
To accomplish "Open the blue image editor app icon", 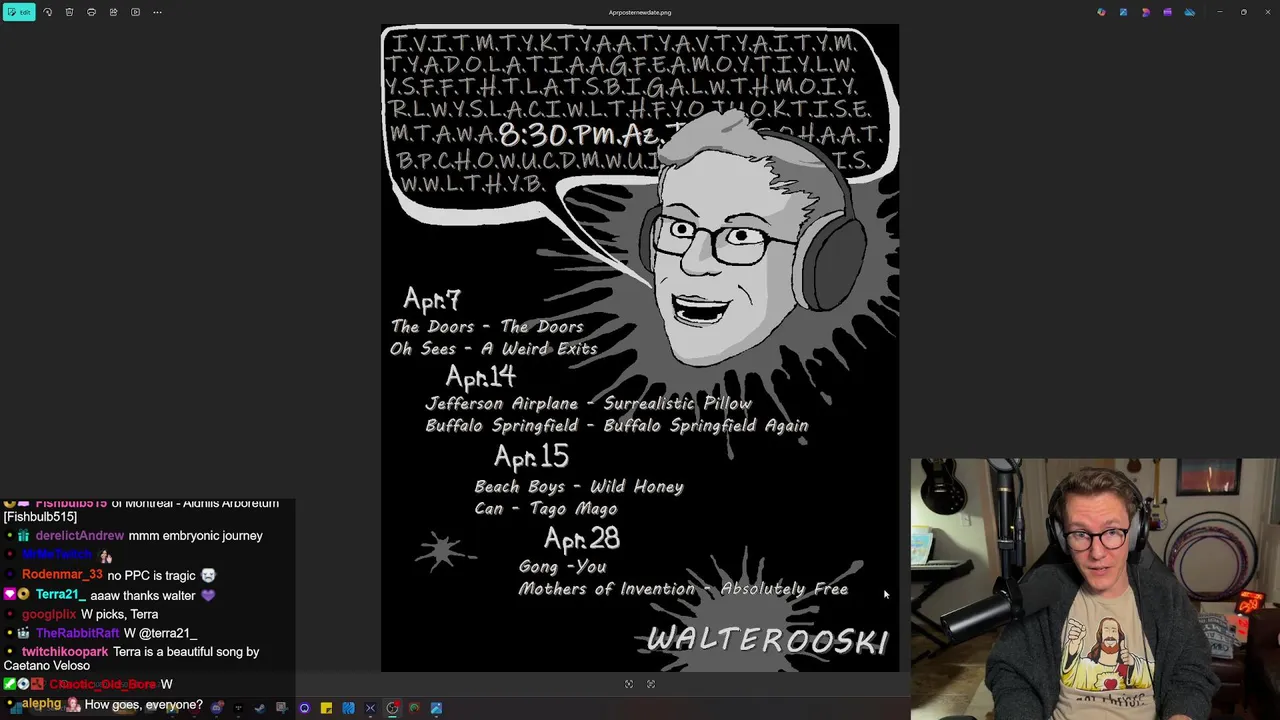I will tap(1123, 12).
